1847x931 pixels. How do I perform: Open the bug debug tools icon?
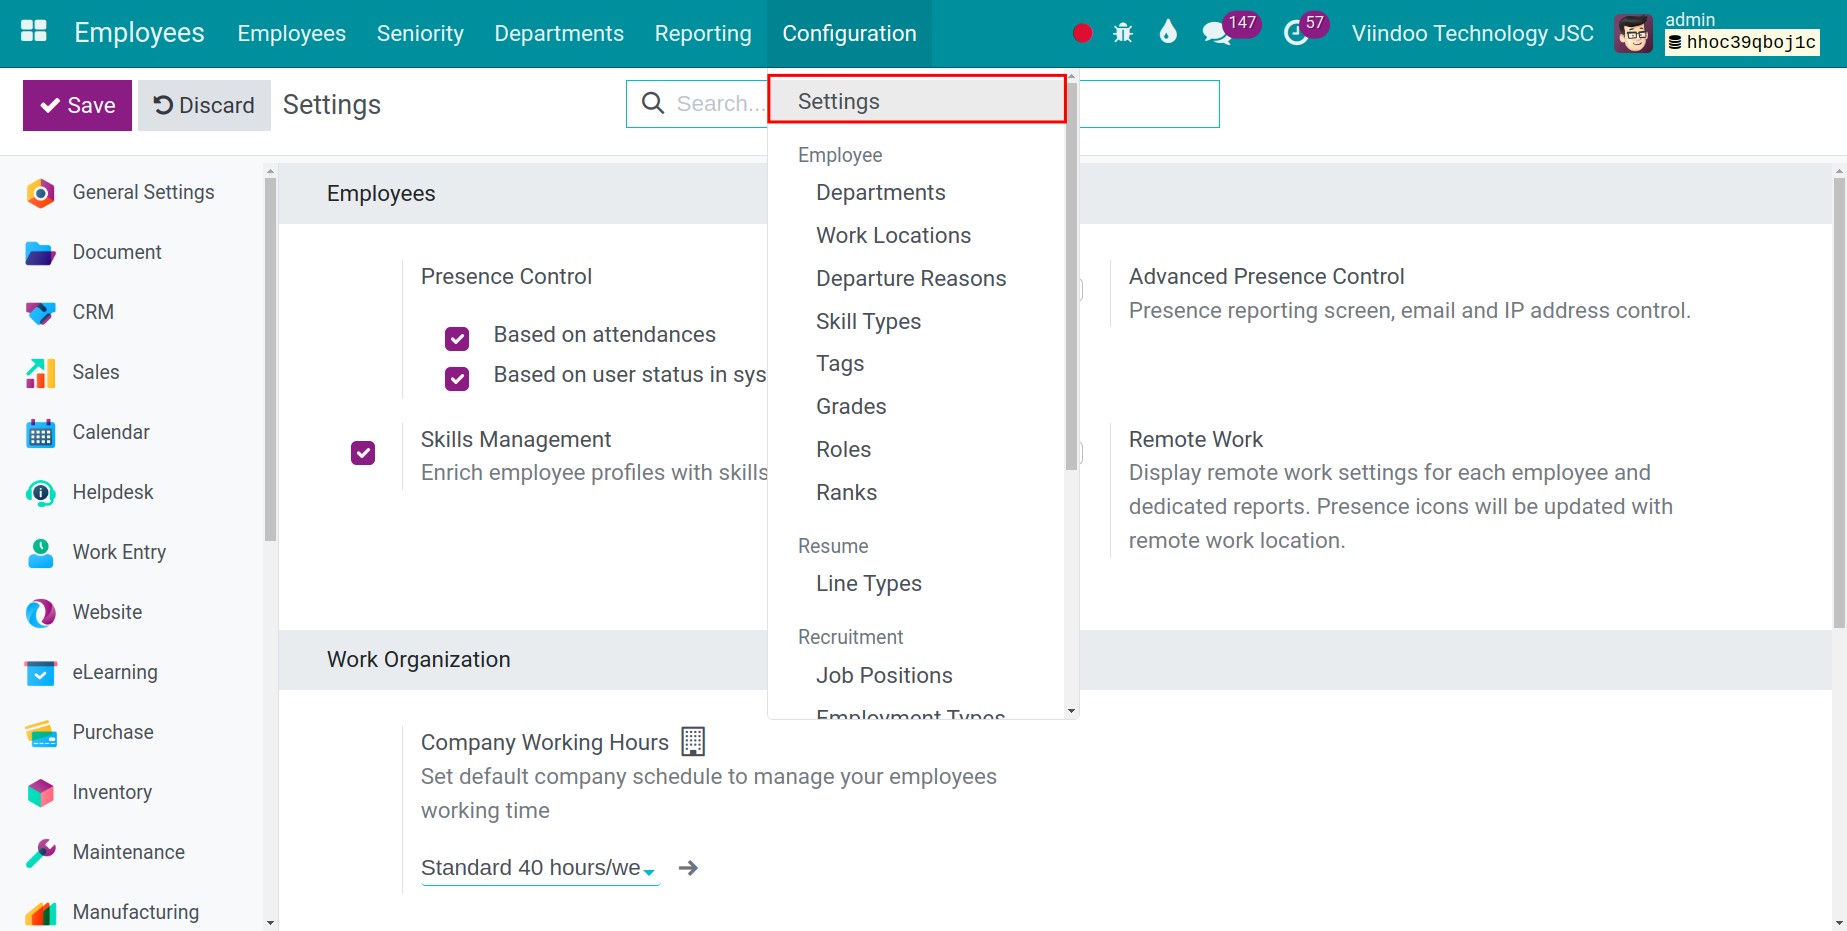[1123, 33]
